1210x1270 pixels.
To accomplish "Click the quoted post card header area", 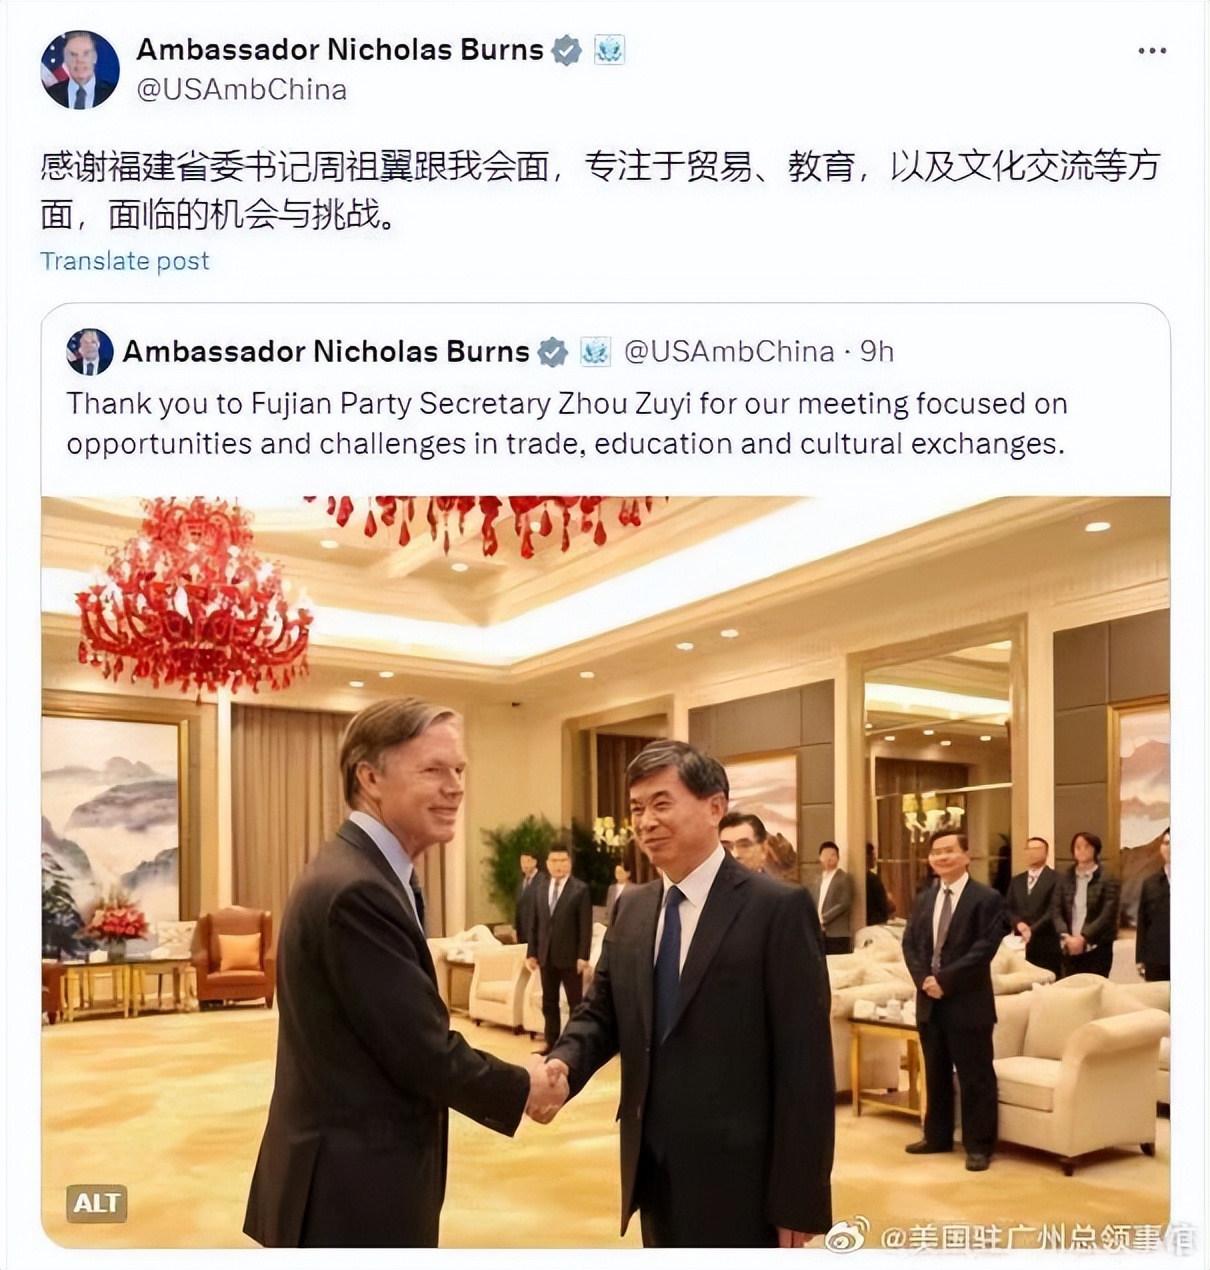I will (605, 352).
